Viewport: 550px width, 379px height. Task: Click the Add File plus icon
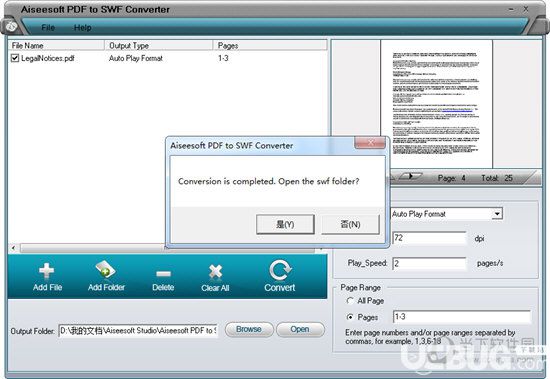click(46, 271)
